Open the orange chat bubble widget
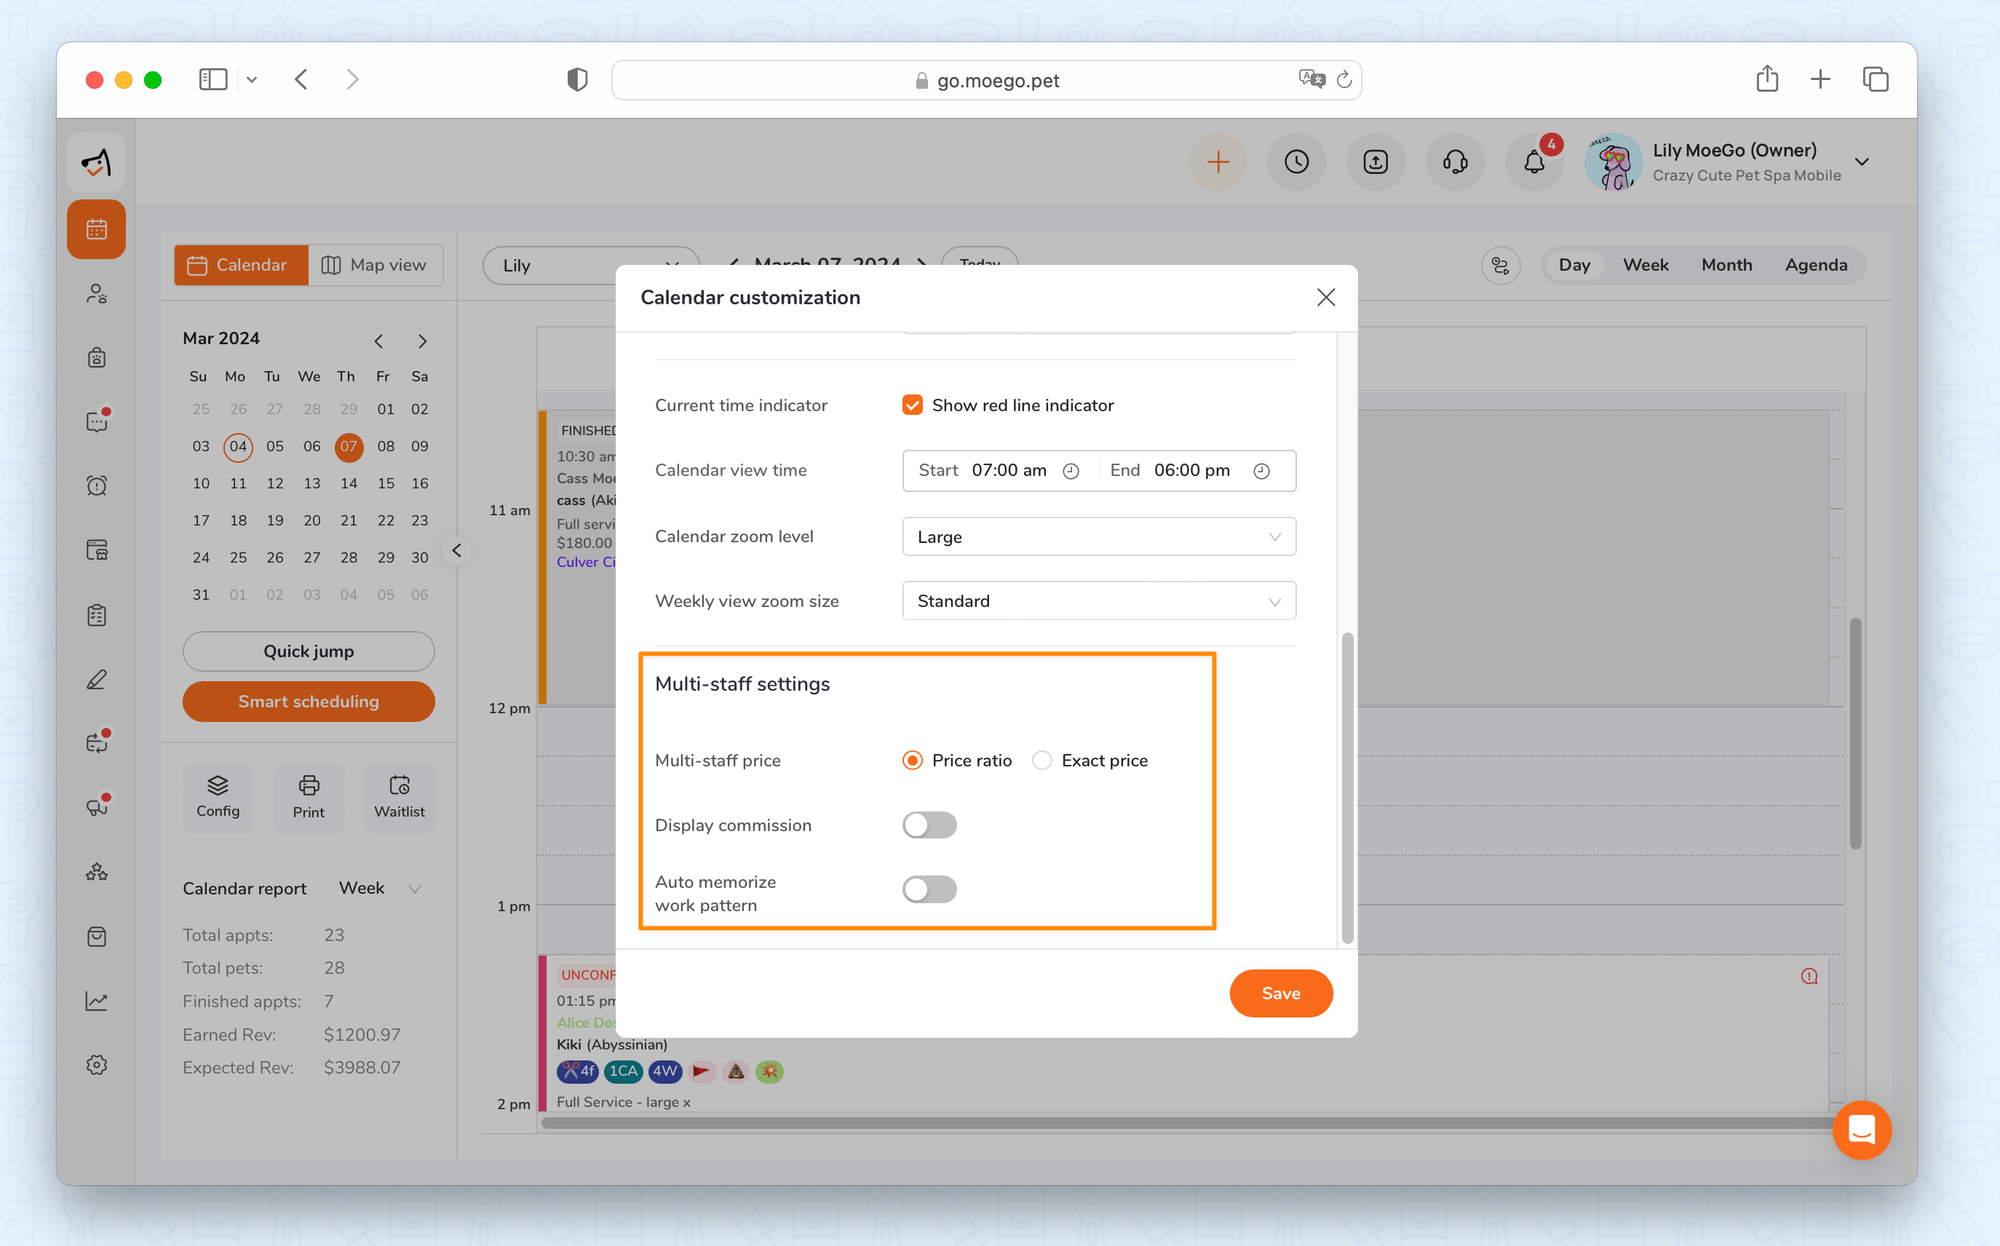2000x1246 pixels. [1861, 1130]
